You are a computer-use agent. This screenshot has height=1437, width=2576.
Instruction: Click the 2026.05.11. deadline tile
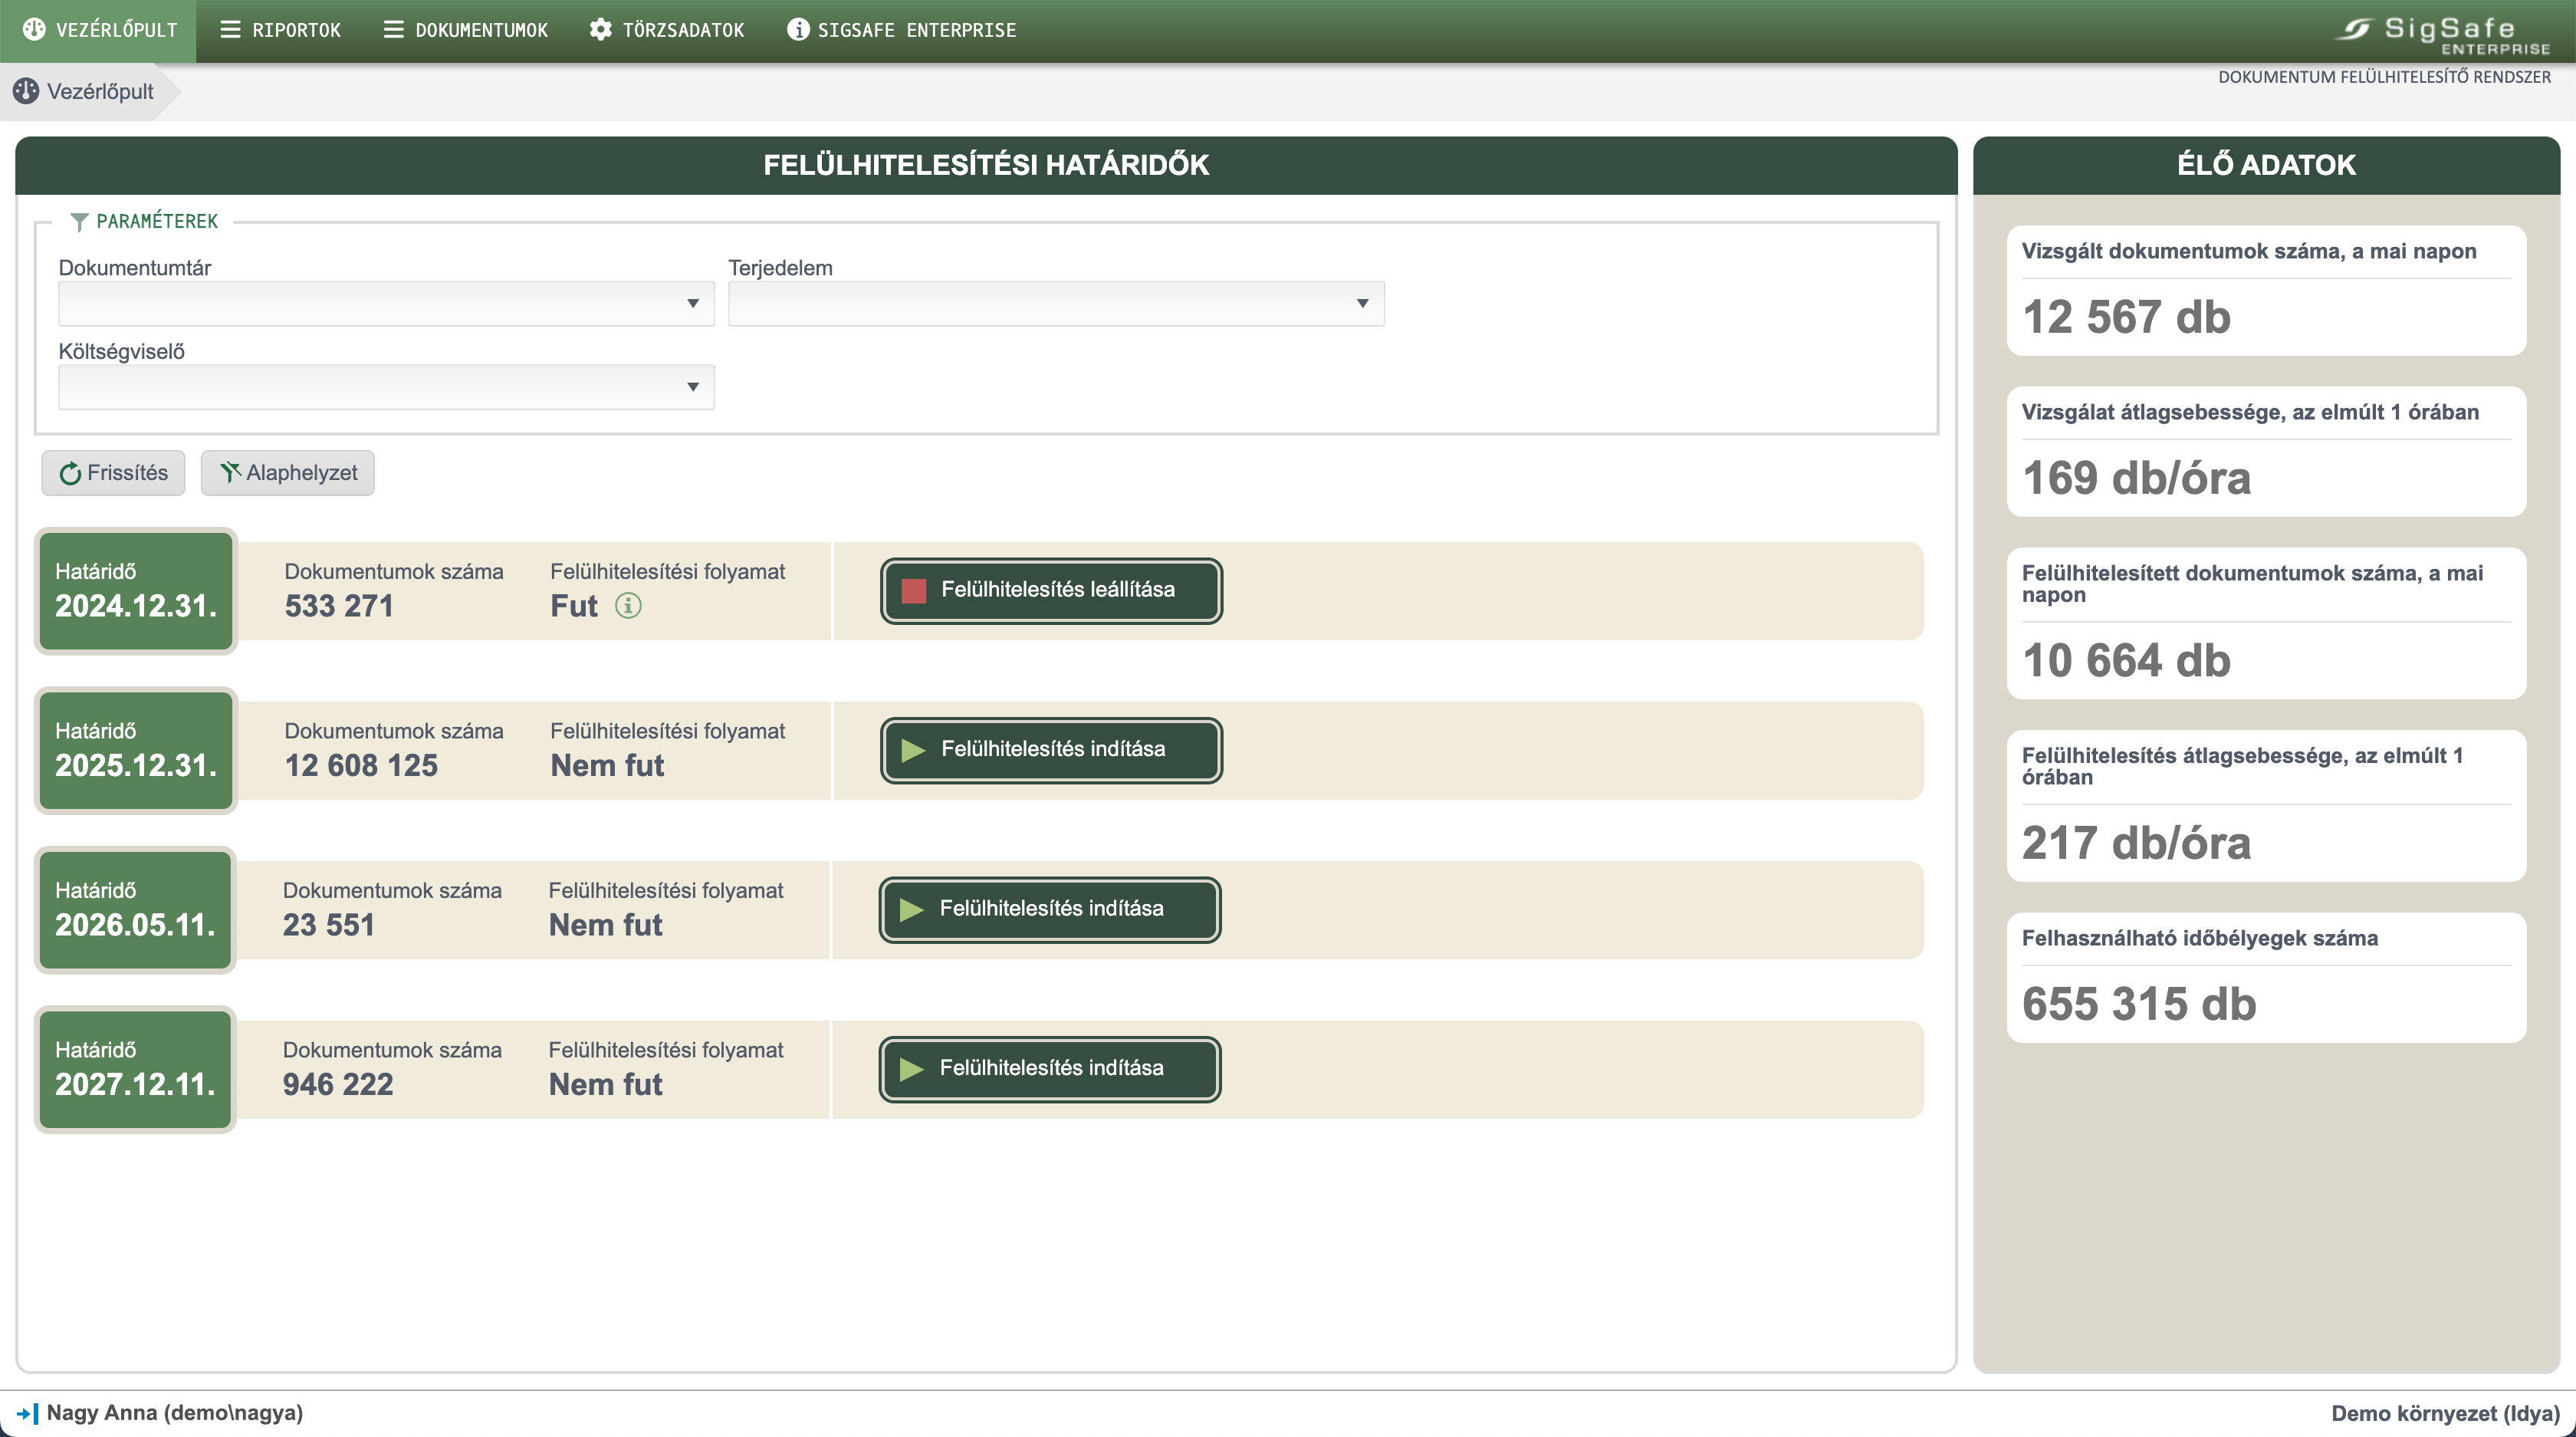click(135, 910)
